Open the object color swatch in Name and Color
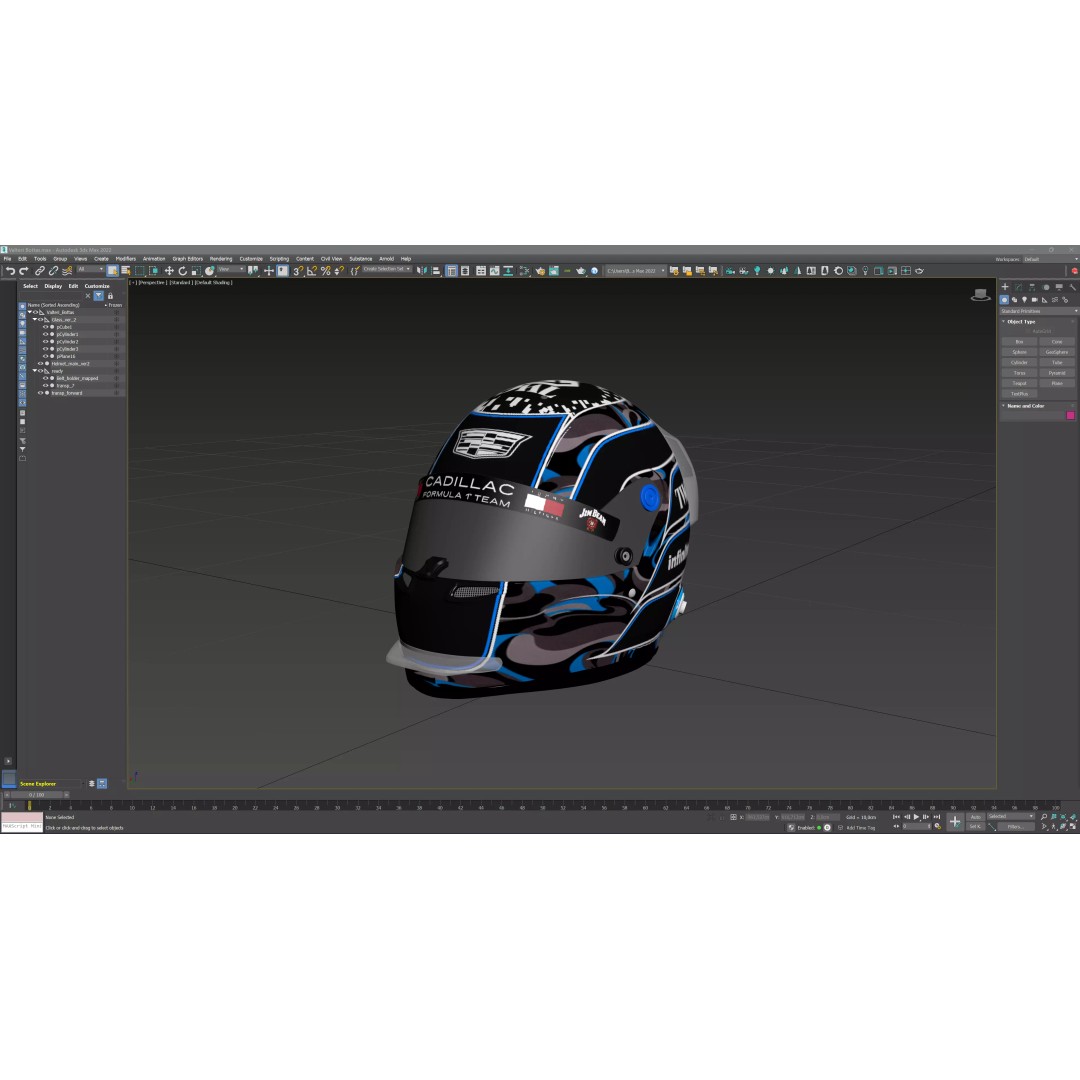The height and width of the screenshot is (1080, 1080). click(1070, 415)
